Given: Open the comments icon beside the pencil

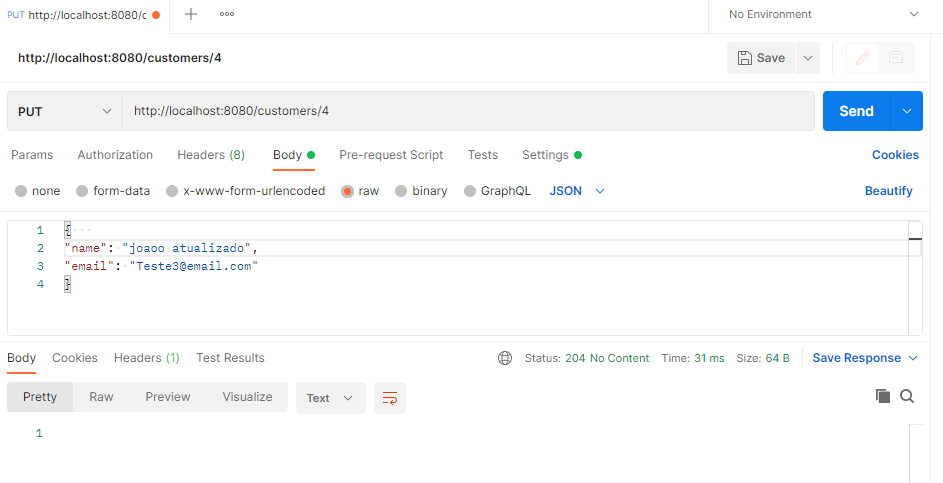Looking at the screenshot, I should [896, 58].
